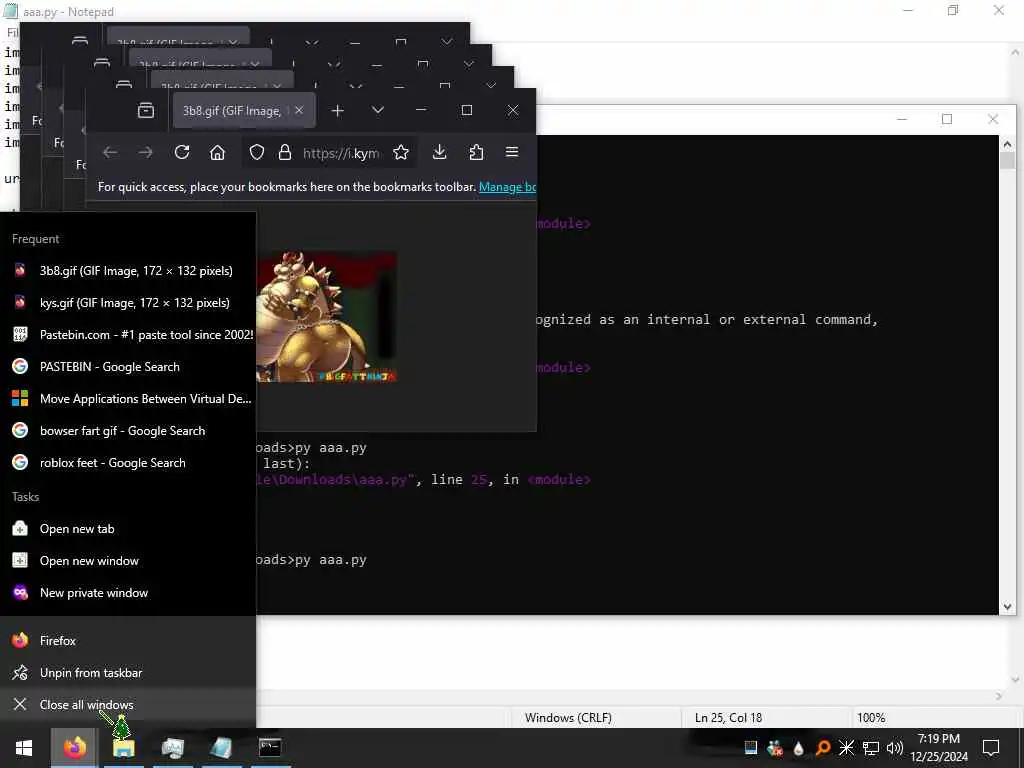Open 3b8.gif entry in the Frequent list
This screenshot has width=1024, height=768.
pos(128,270)
